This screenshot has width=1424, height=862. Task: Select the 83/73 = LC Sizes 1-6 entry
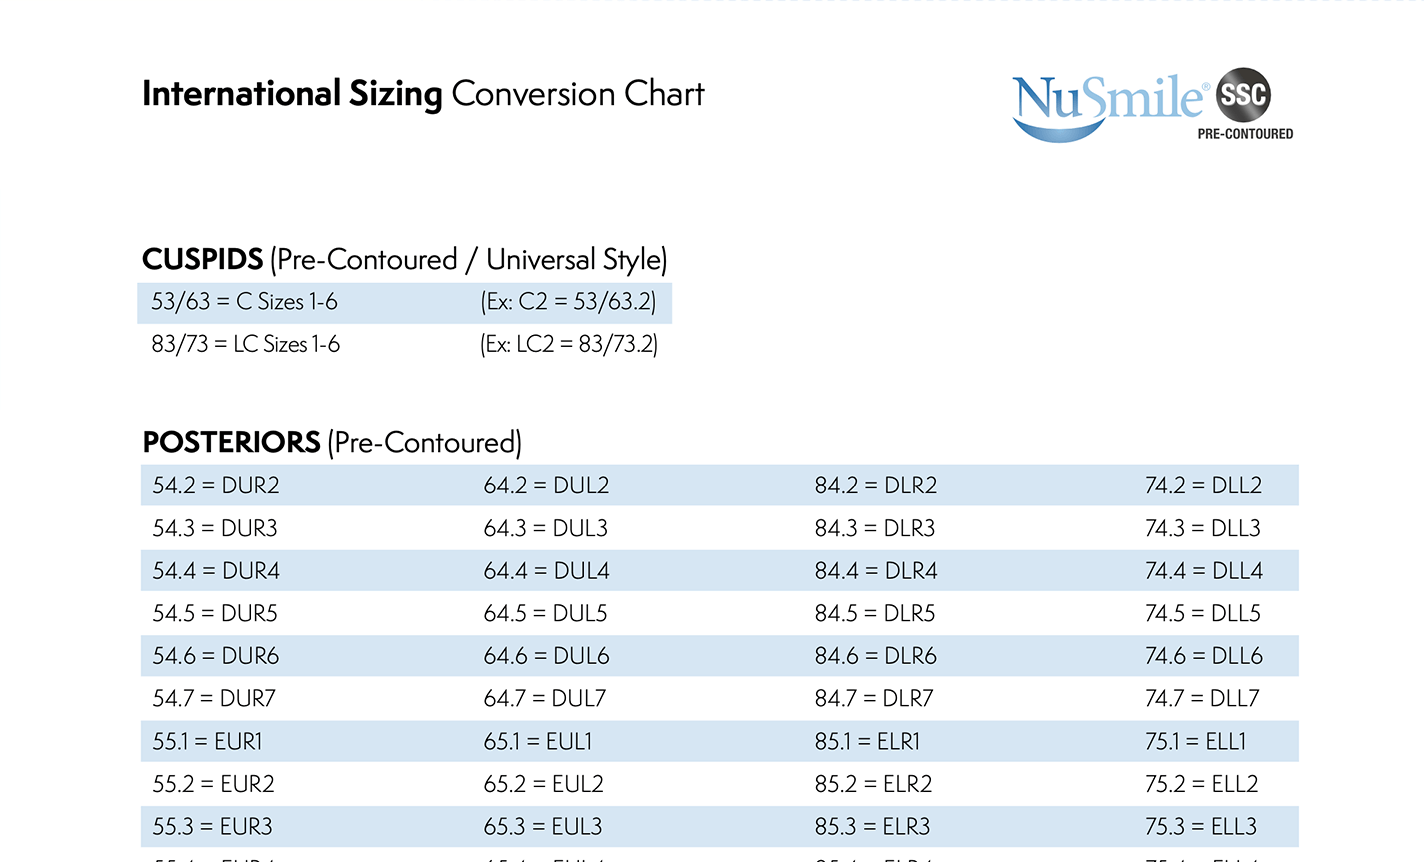(x=246, y=344)
